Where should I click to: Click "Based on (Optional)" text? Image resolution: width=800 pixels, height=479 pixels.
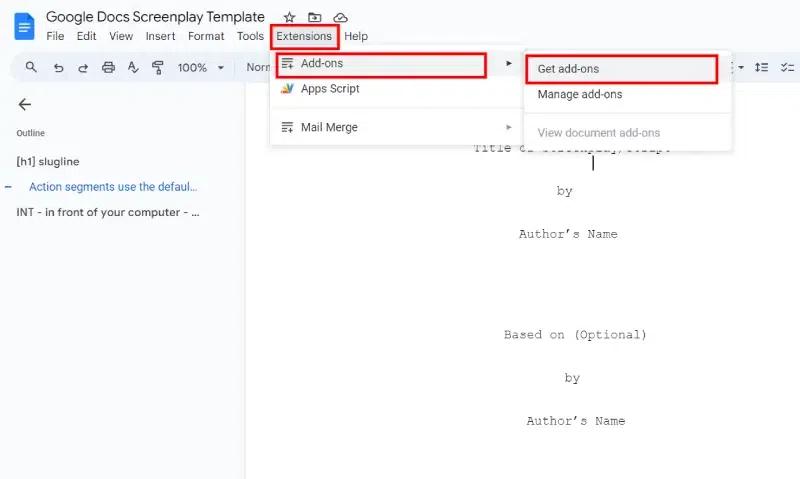pos(575,335)
